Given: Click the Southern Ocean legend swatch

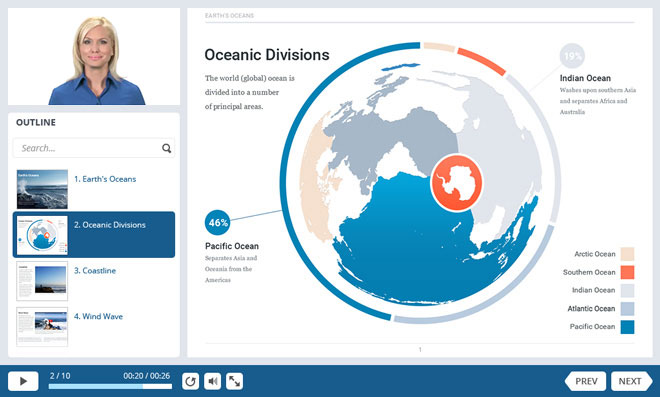Looking at the screenshot, I should (x=628, y=272).
